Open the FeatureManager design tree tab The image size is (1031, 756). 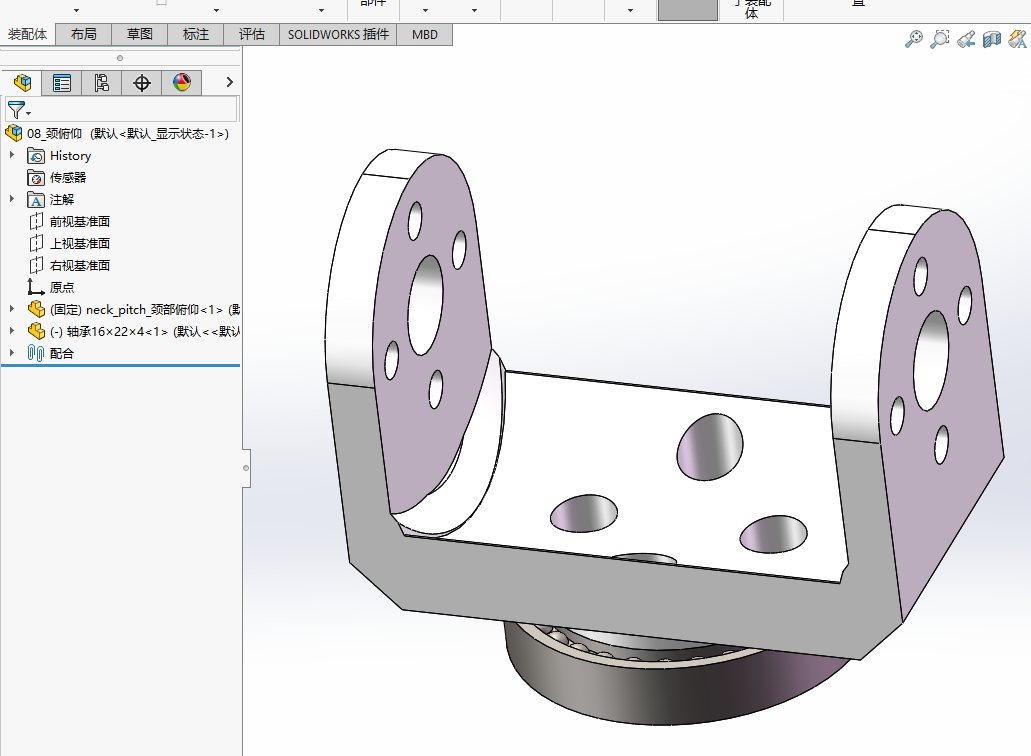coord(22,83)
